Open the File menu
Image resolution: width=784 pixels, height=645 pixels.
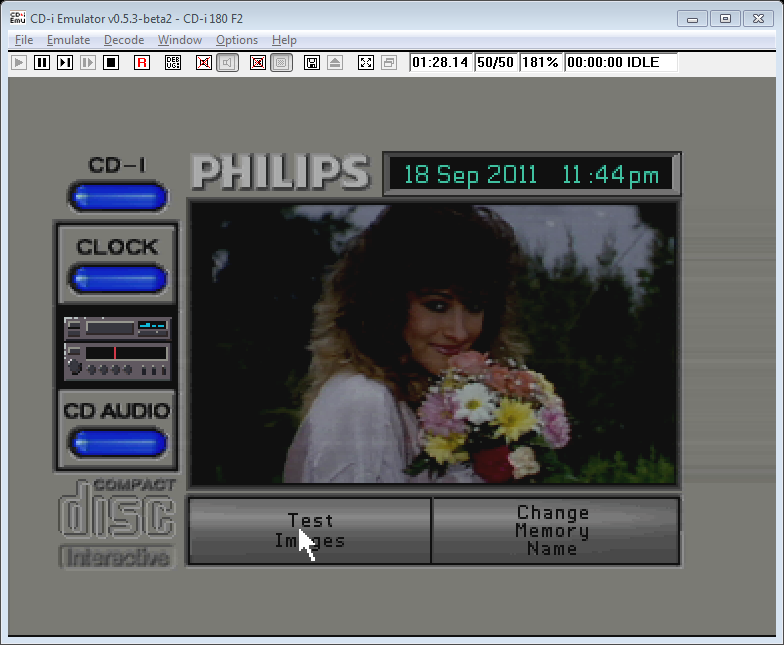pyautogui.click(x=24, y=40)
